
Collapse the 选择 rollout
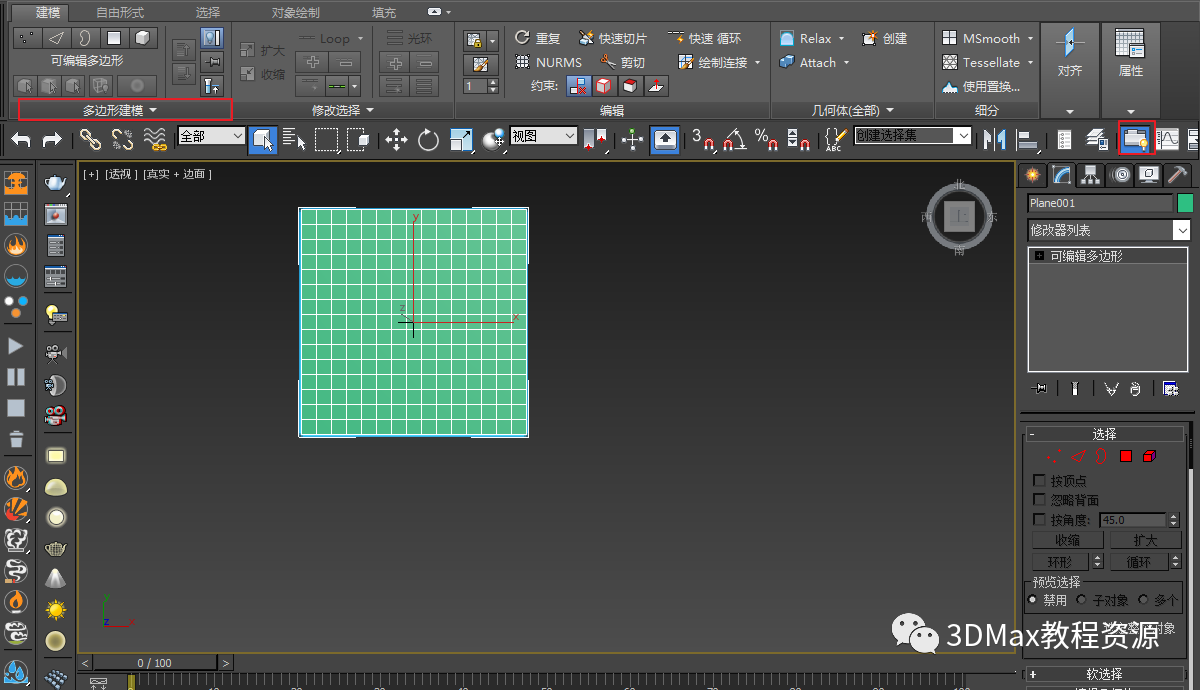coord(1104,434)
